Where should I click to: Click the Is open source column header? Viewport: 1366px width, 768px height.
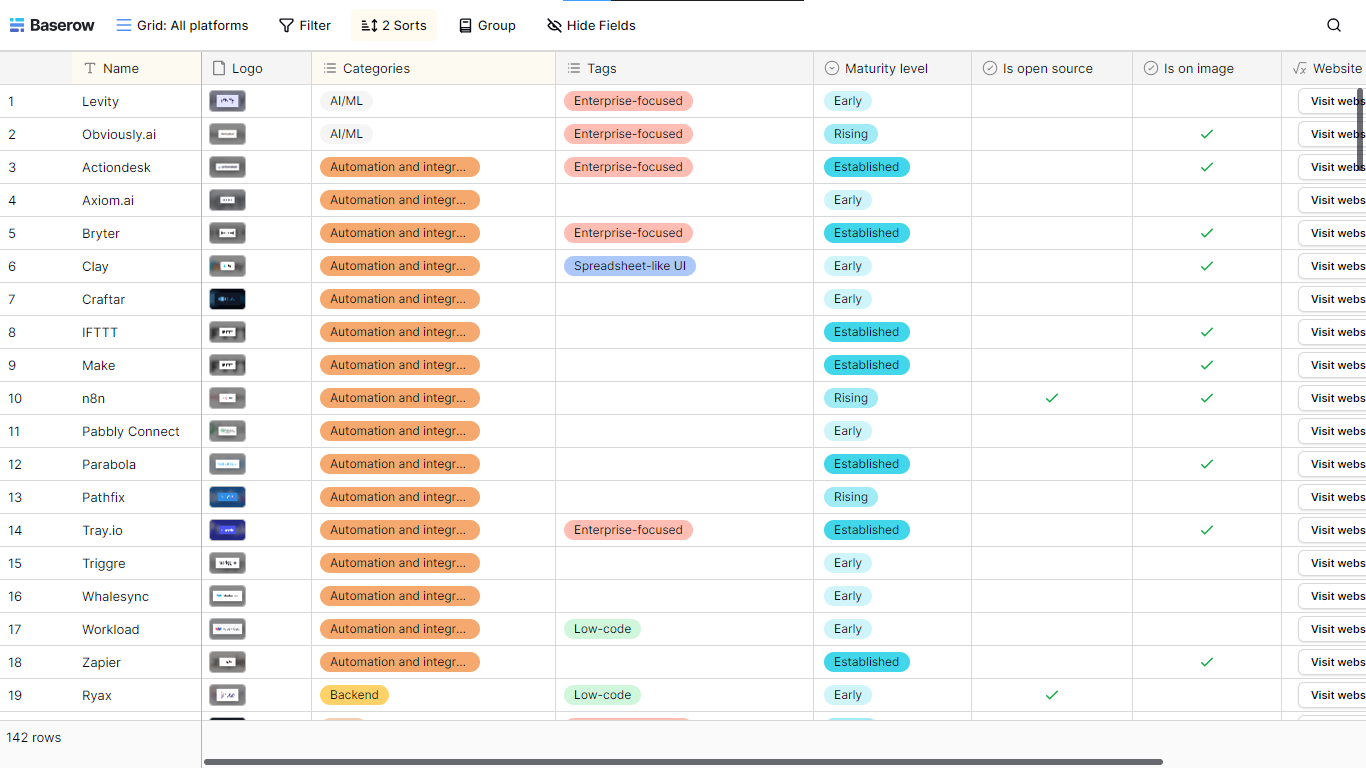[1052, 68]
